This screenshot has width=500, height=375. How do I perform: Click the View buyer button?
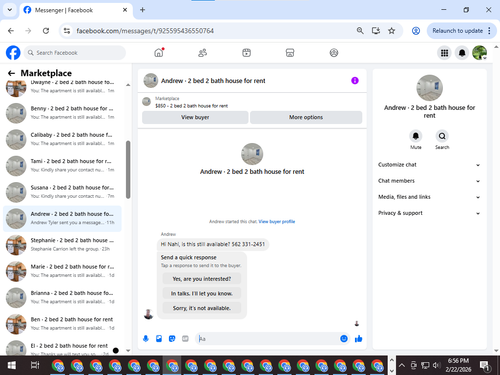(195, 117)
